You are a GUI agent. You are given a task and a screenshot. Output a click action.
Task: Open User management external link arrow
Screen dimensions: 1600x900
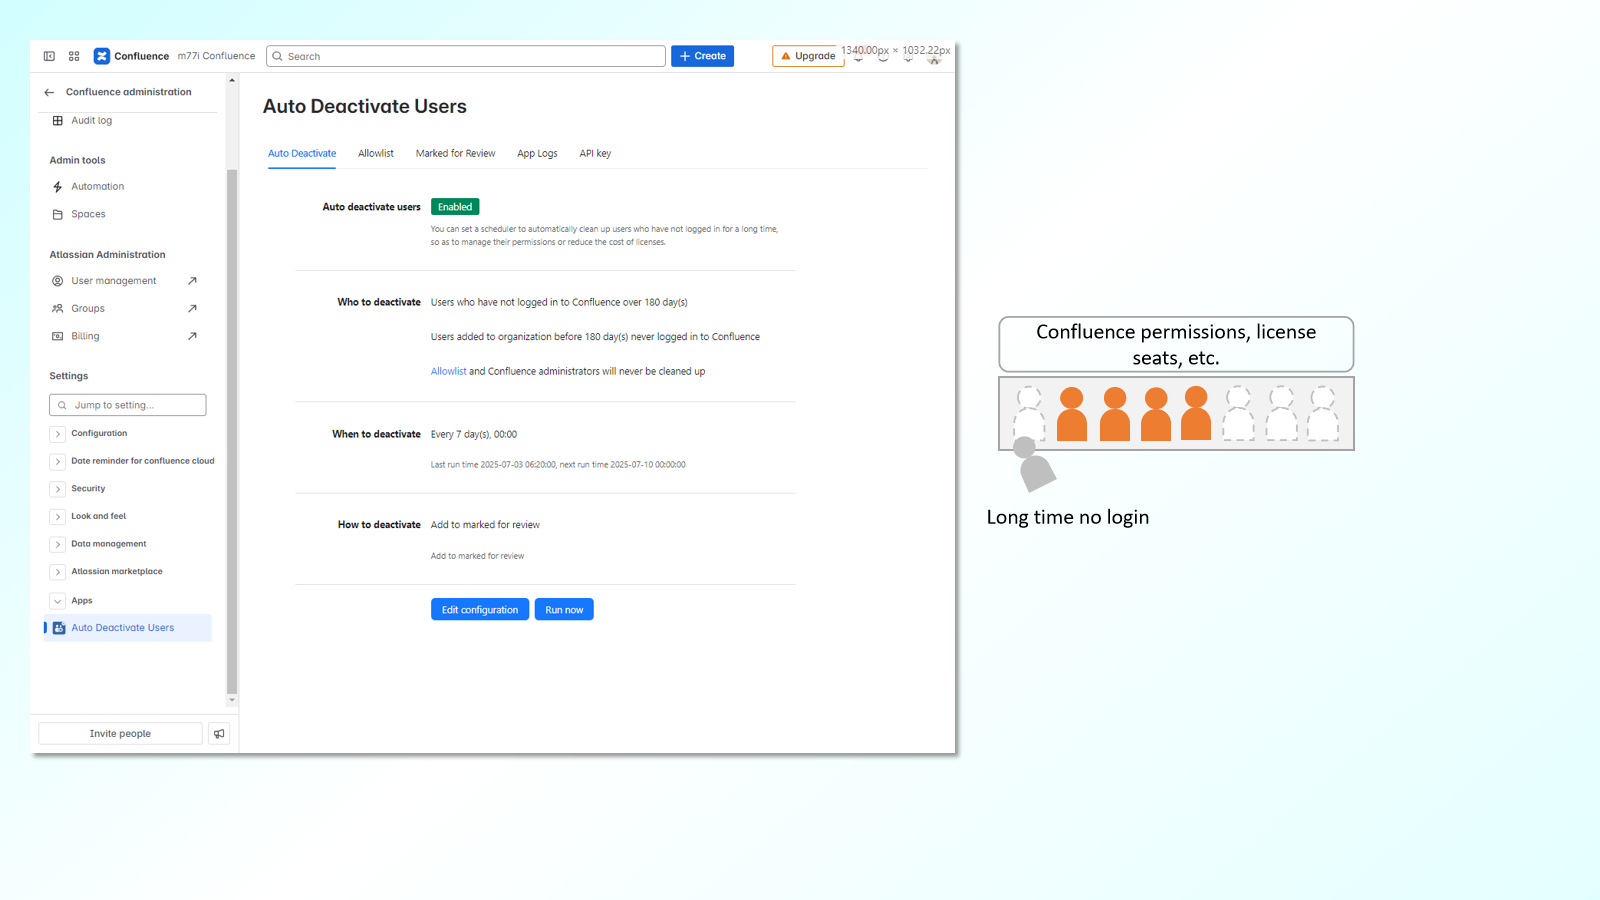point(192,281)
